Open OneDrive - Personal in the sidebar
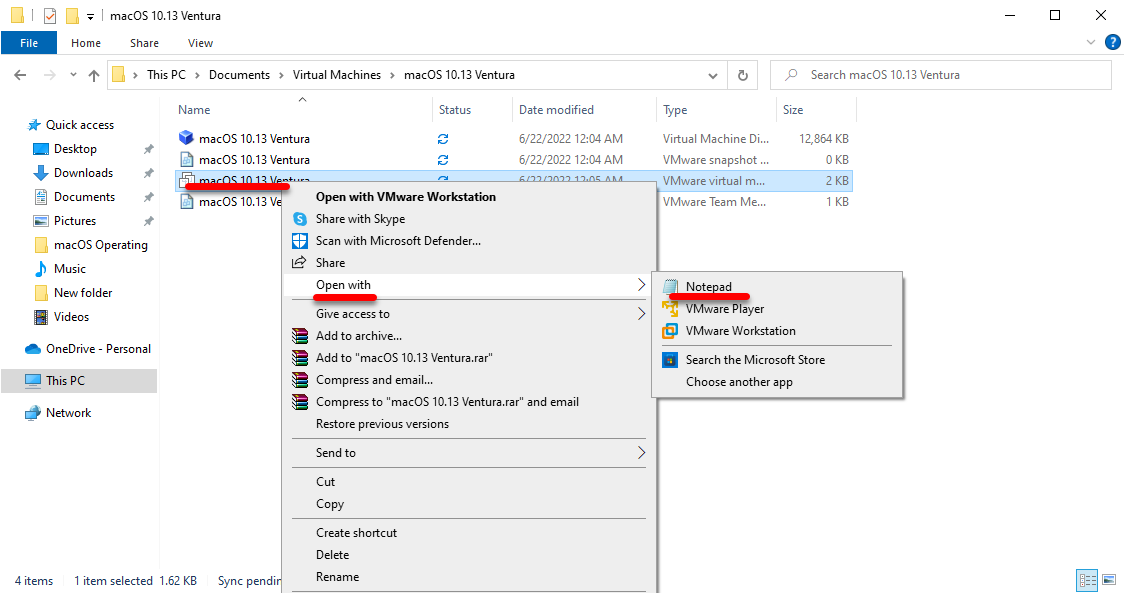 click(93, 348)
